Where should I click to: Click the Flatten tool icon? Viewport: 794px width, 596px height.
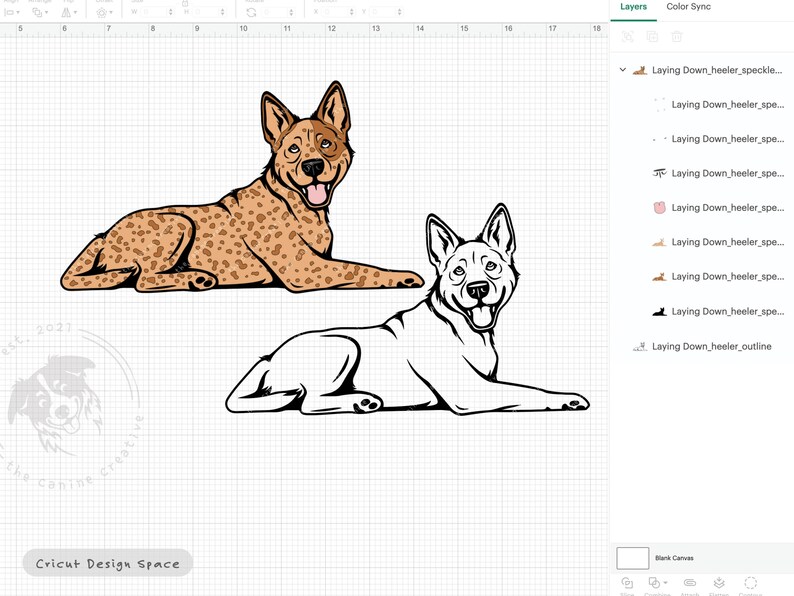719,583
